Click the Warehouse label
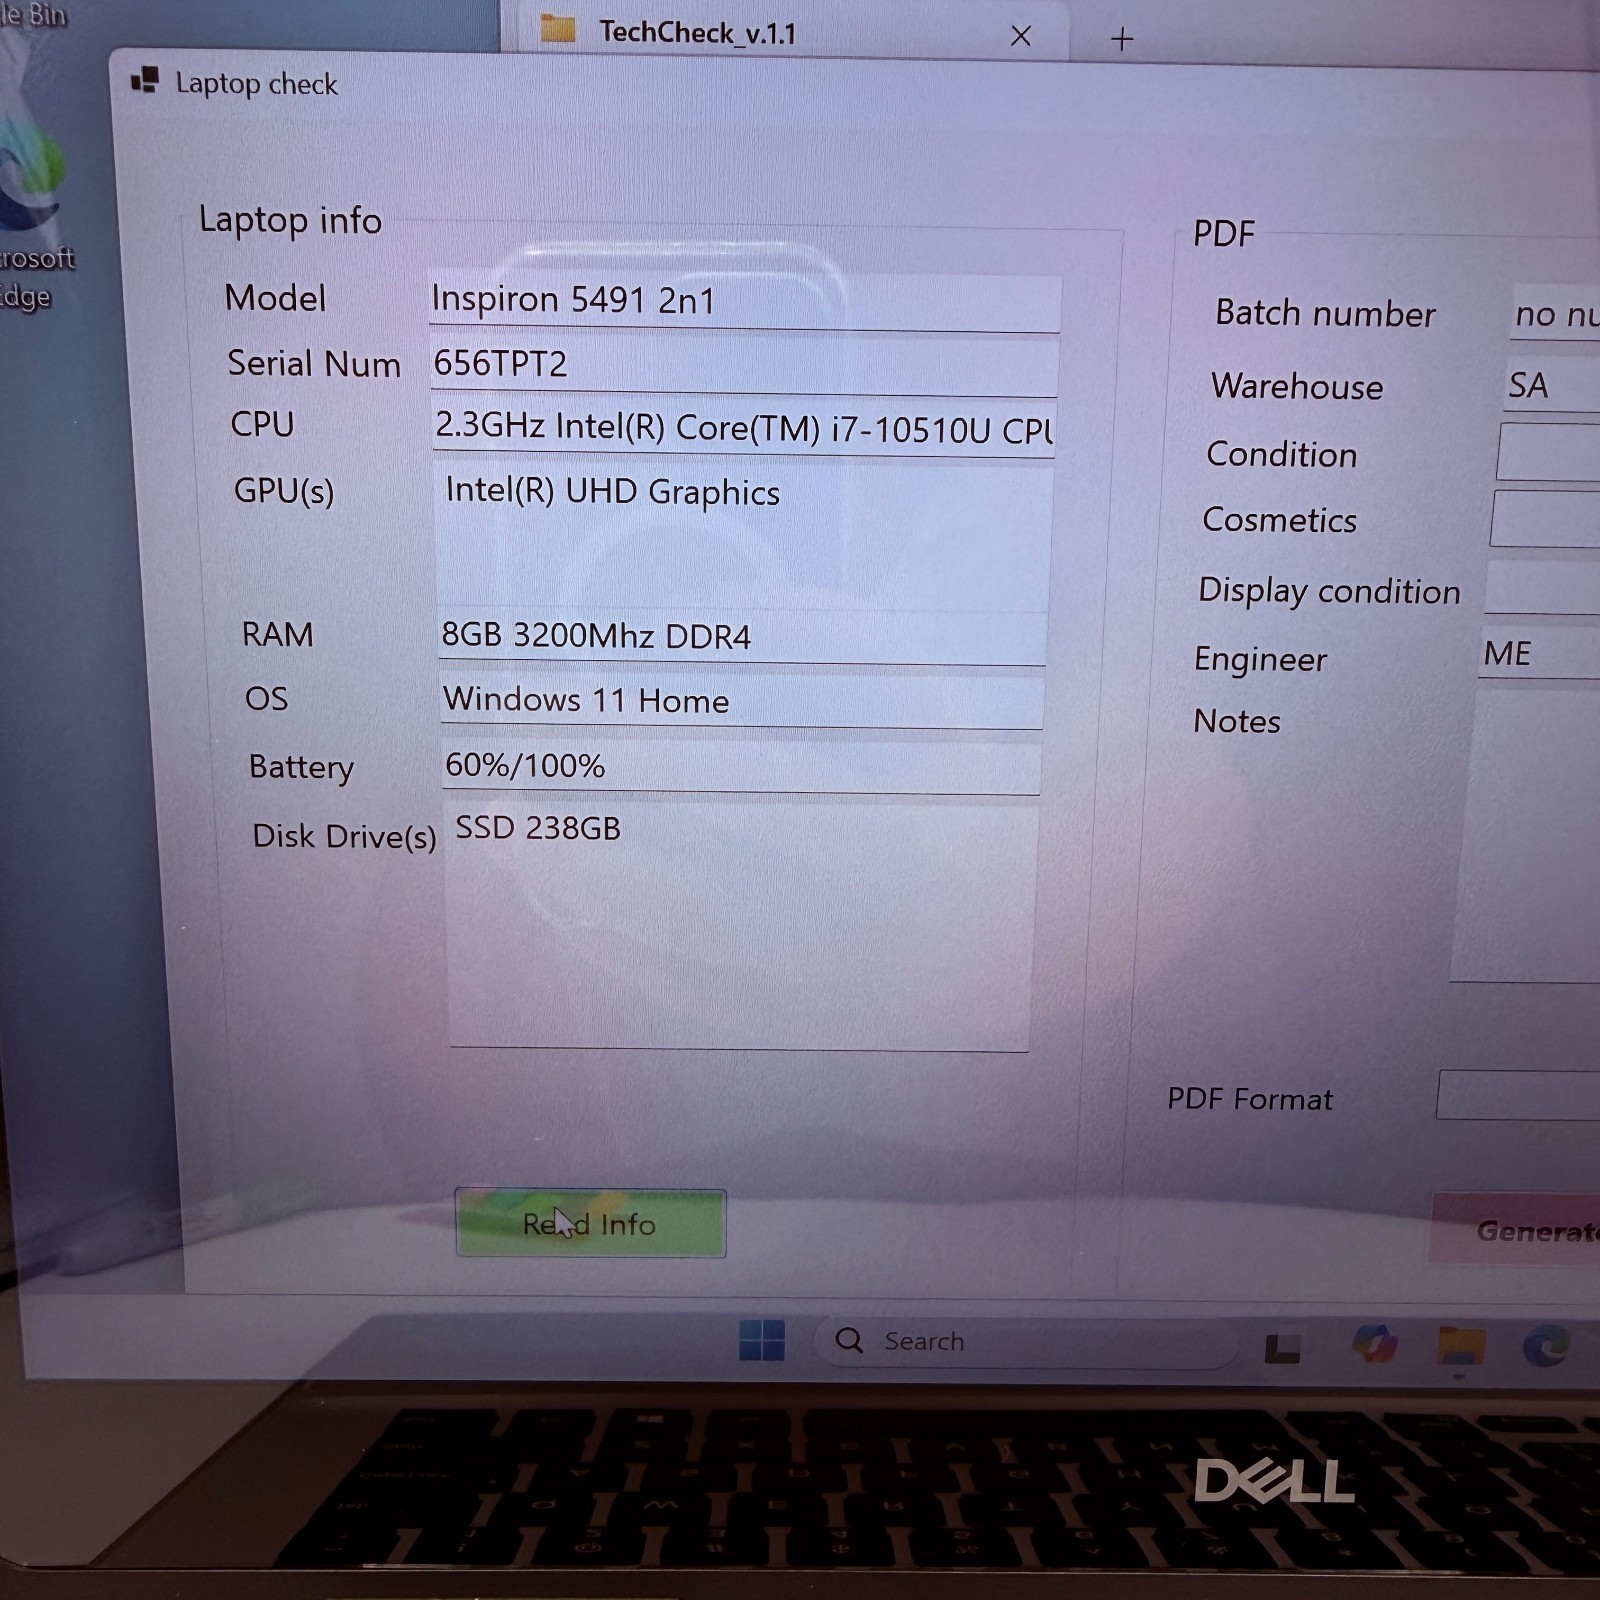1600x1600 pixels. pyautogui.click(x=1297, y=387)
